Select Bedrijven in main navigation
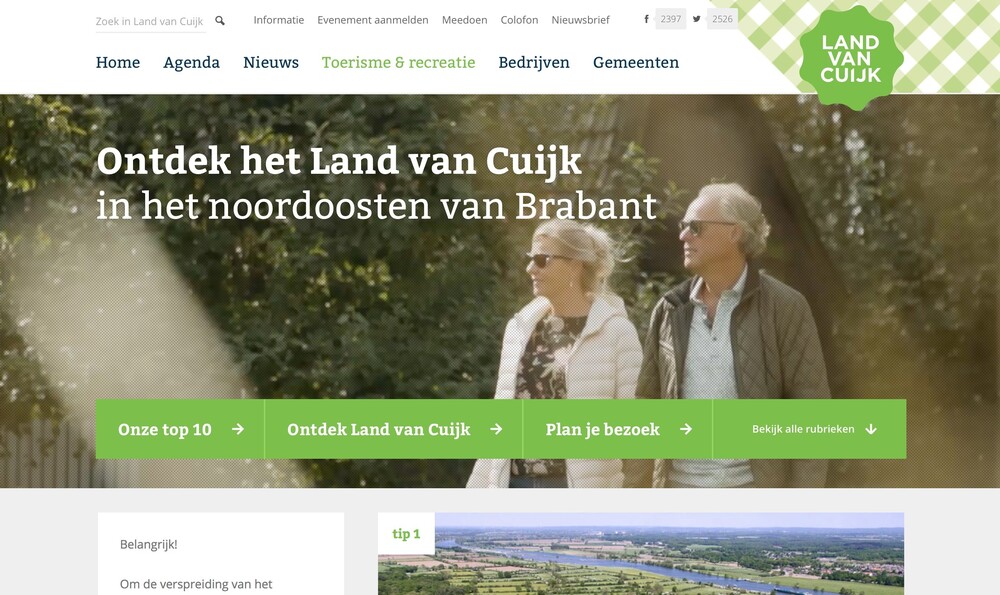Screen dimensions: 1000x595 click(534, 62)
